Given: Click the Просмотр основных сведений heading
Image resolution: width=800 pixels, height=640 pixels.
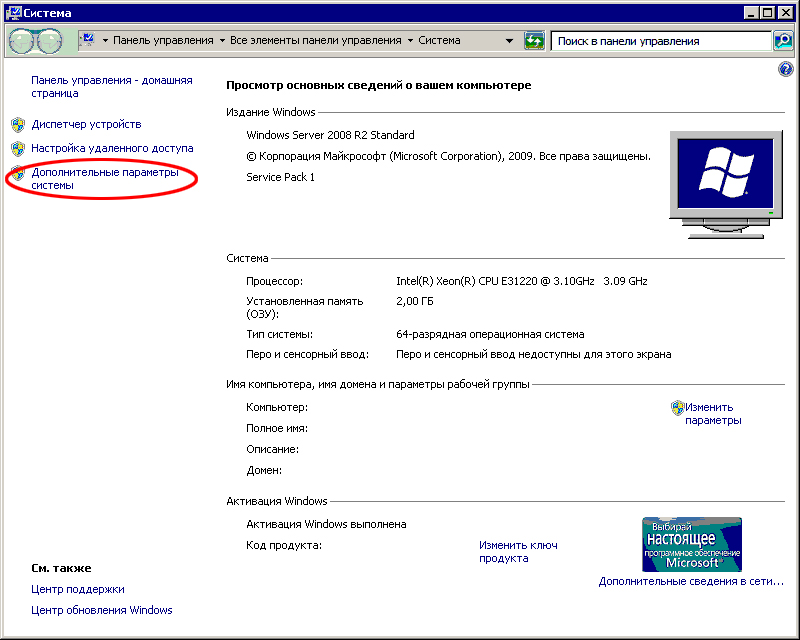Looking at the screenshot, I should click(x=379, y=85).
